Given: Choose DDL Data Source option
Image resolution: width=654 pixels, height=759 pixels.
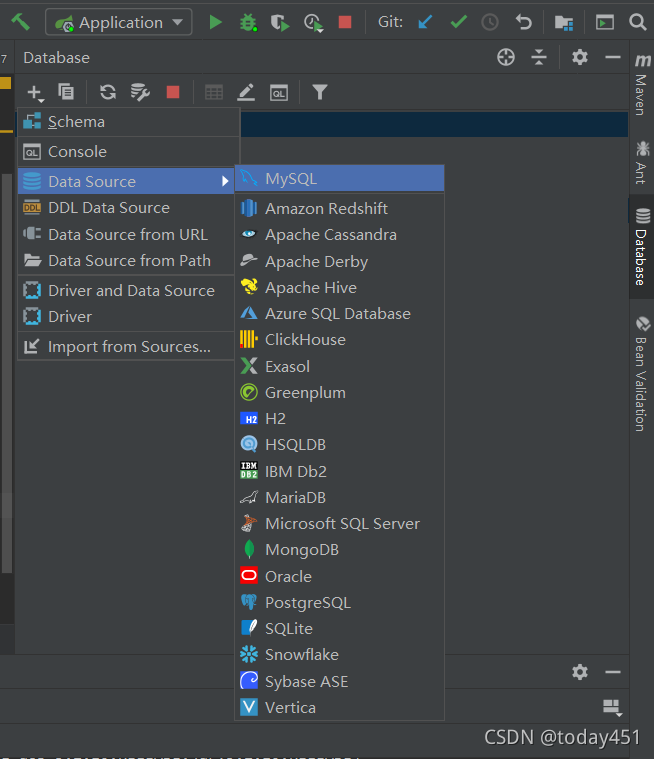Looking at the screenshot, I should pyautogui.click(x=126, y=208).
